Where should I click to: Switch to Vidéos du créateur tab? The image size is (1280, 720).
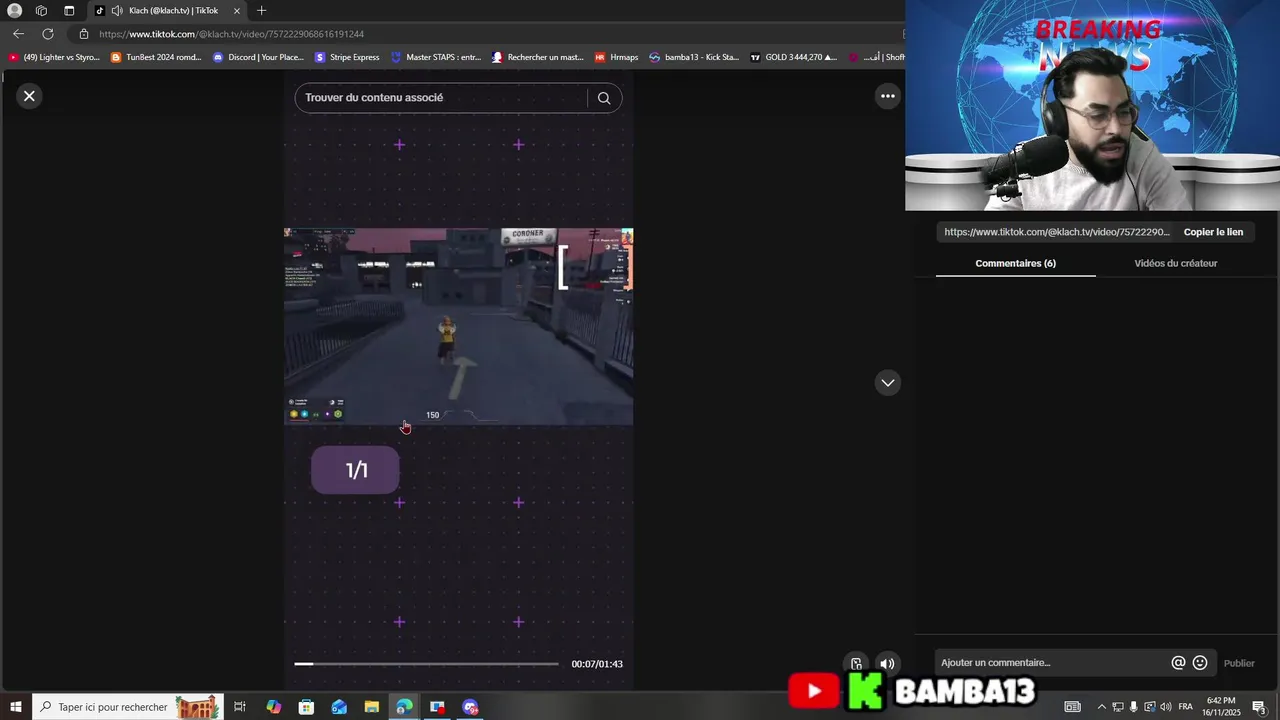pyautogui.click(x=1175, y=263)
